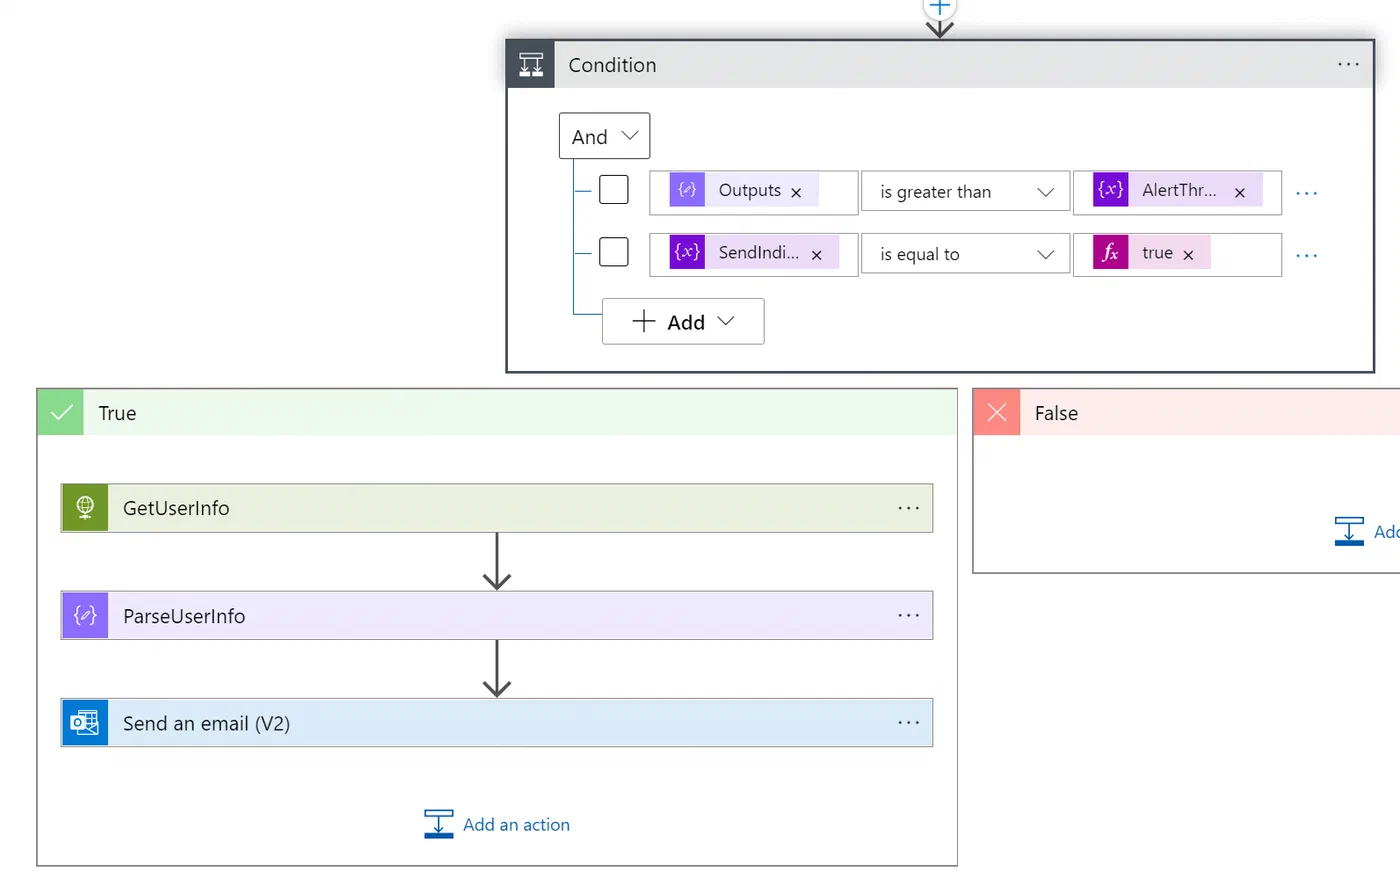Collapse the Condition card via its title
The image size is (1400, 879).
(612, 65)
